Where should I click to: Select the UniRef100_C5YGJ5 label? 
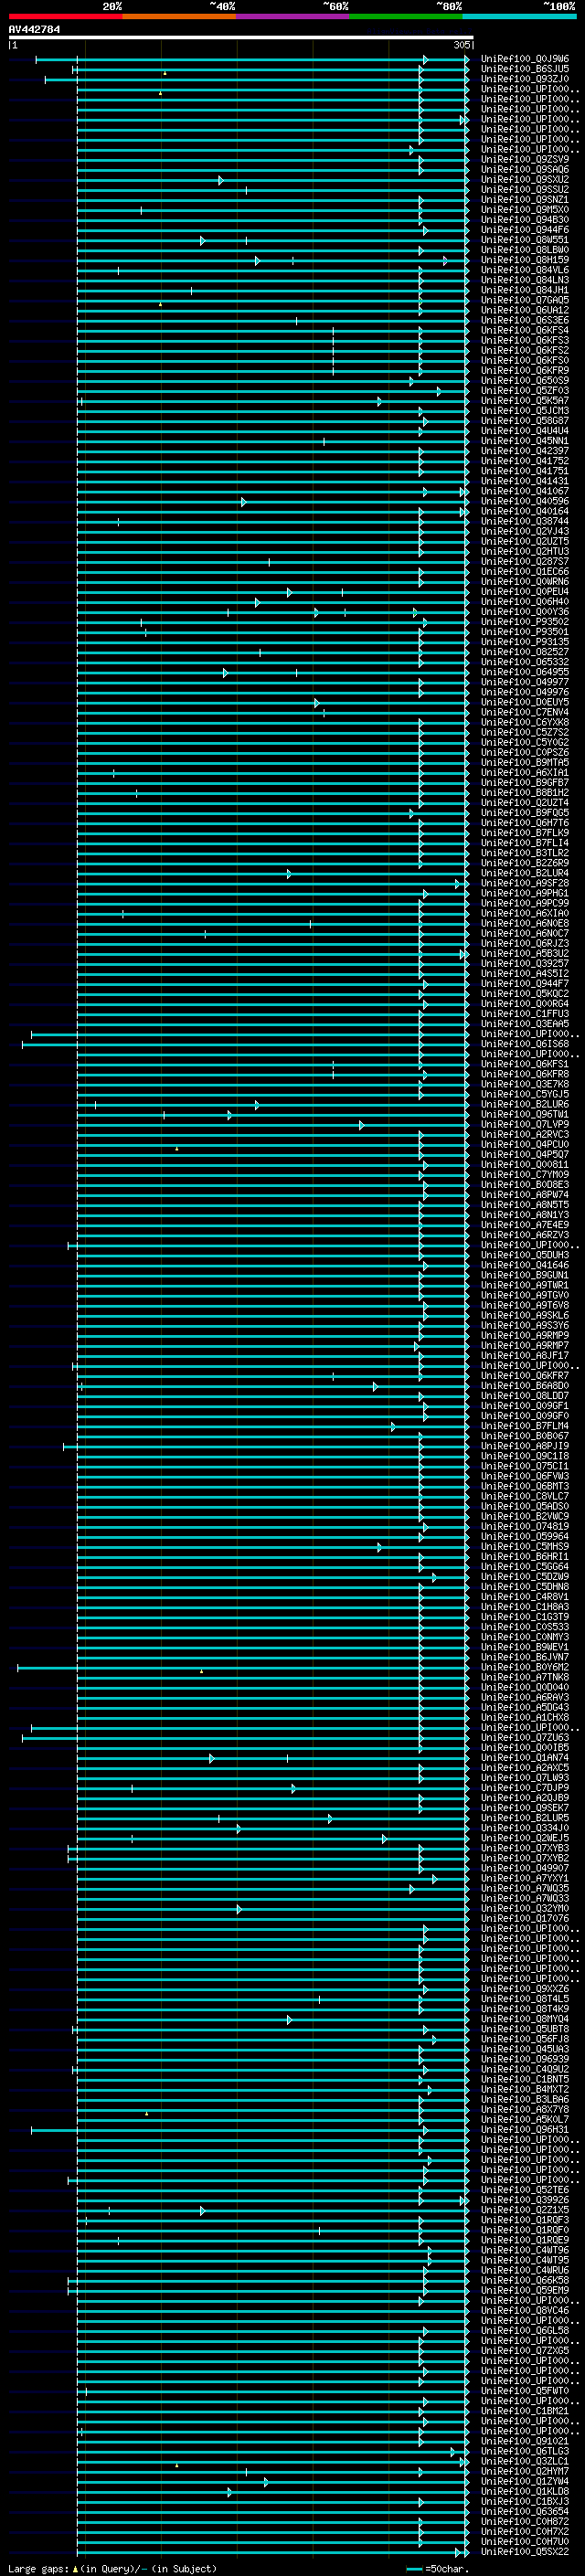tap(525, 1094)
